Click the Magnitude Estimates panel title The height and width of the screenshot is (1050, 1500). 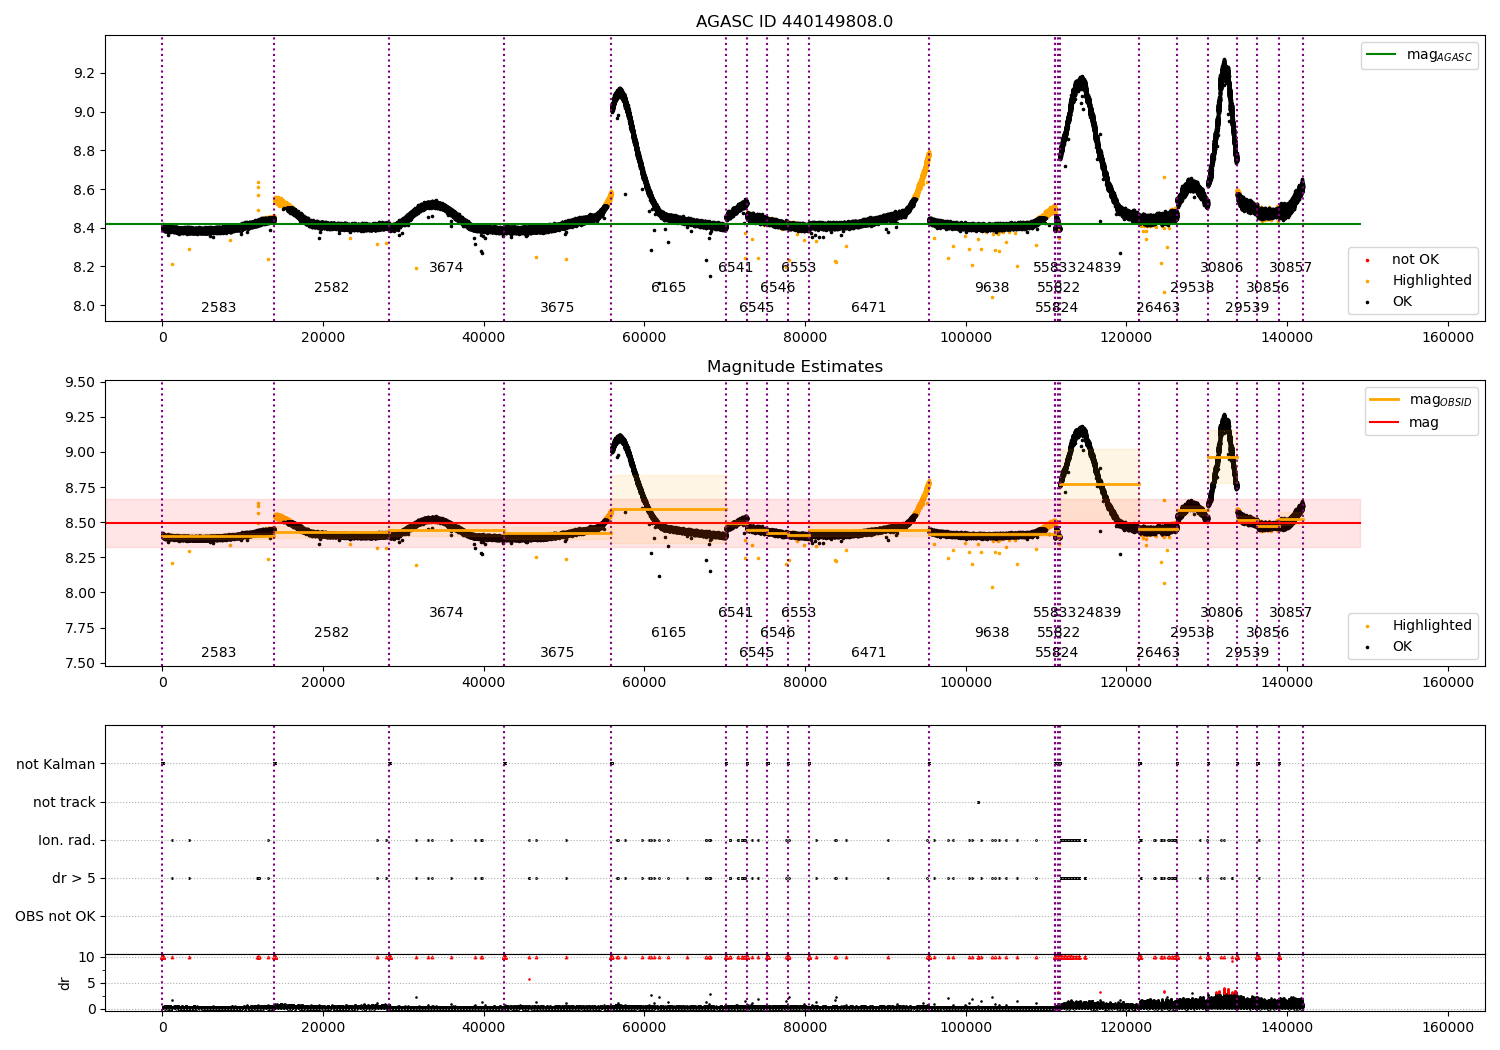pyautogui.click(x=794, y=367)
